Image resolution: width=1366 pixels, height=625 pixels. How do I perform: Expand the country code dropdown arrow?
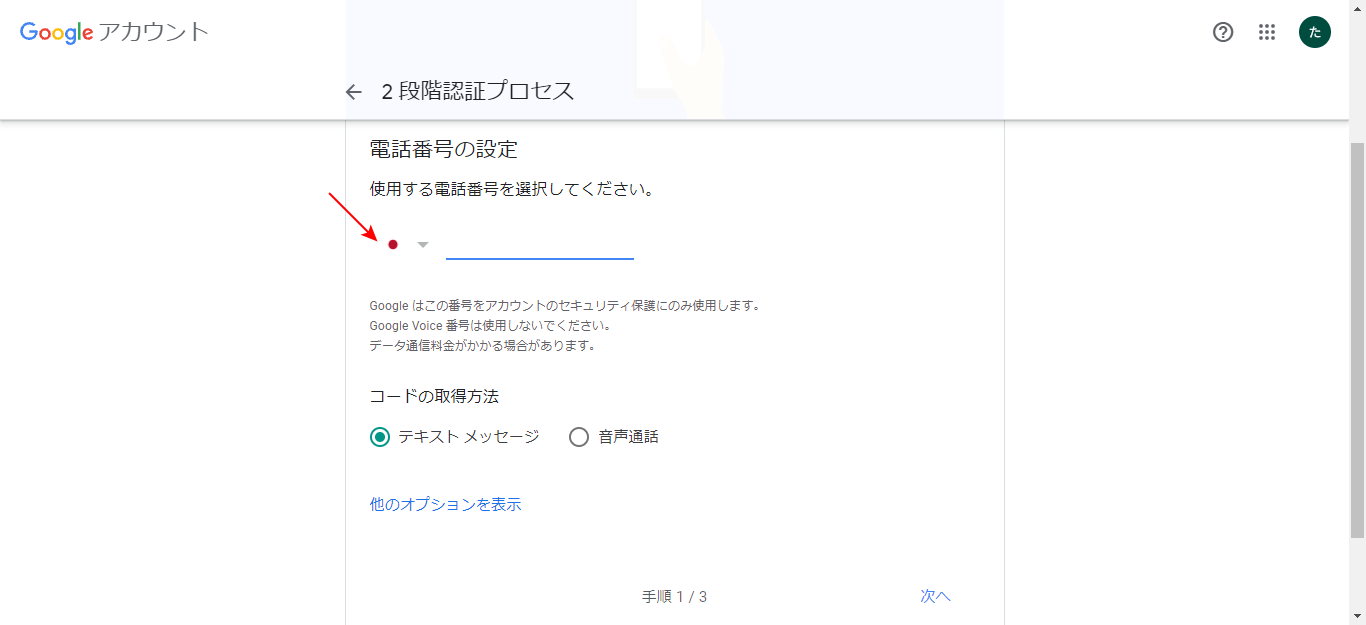coord(423,245)
